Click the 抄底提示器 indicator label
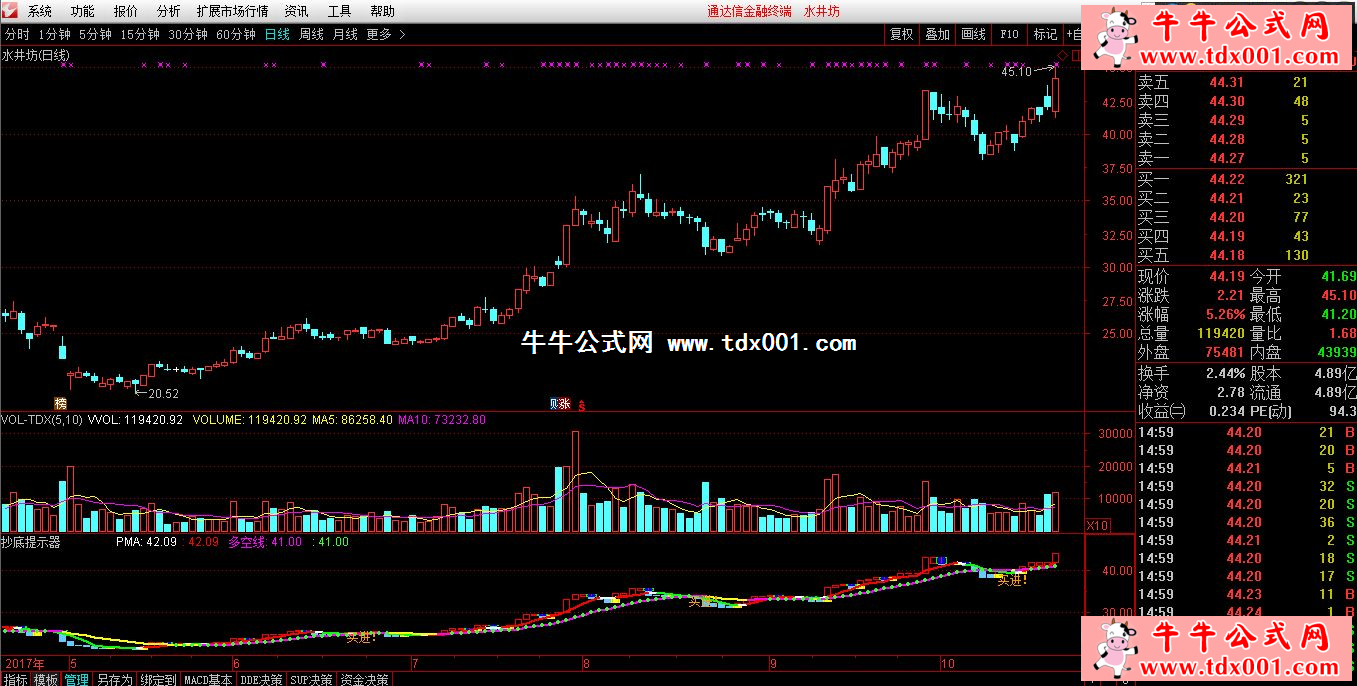 click(x=31, y=542)
